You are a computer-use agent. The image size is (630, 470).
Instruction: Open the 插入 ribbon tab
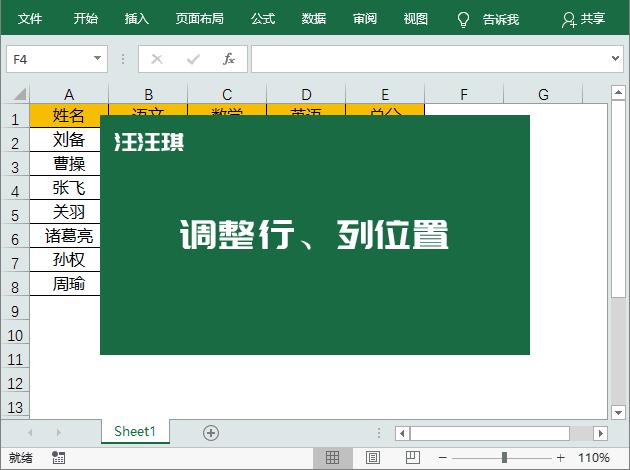coord(137,18)
